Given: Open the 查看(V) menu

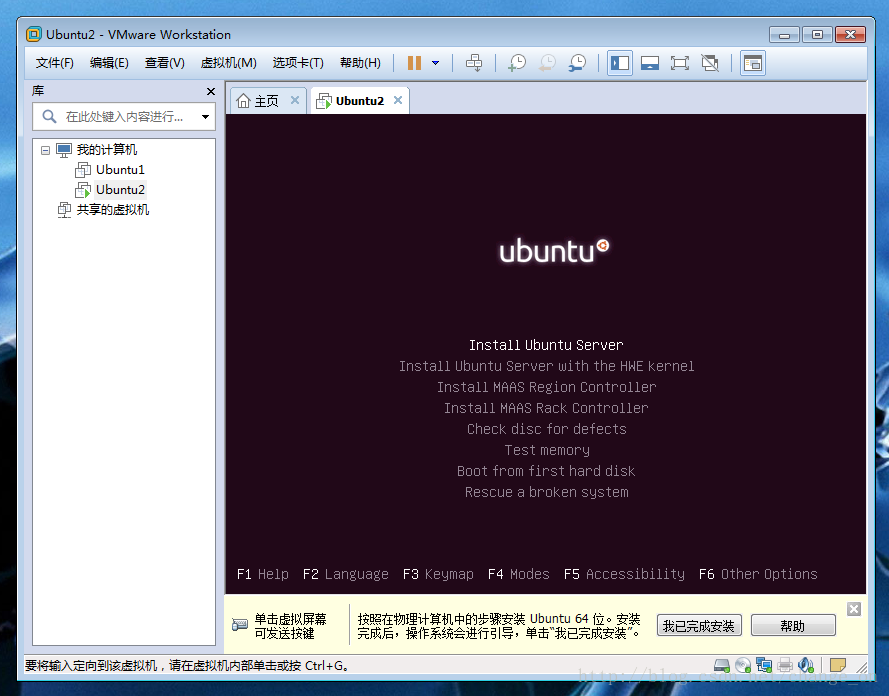Looking at the screenshot, I should tap(164, 63).
